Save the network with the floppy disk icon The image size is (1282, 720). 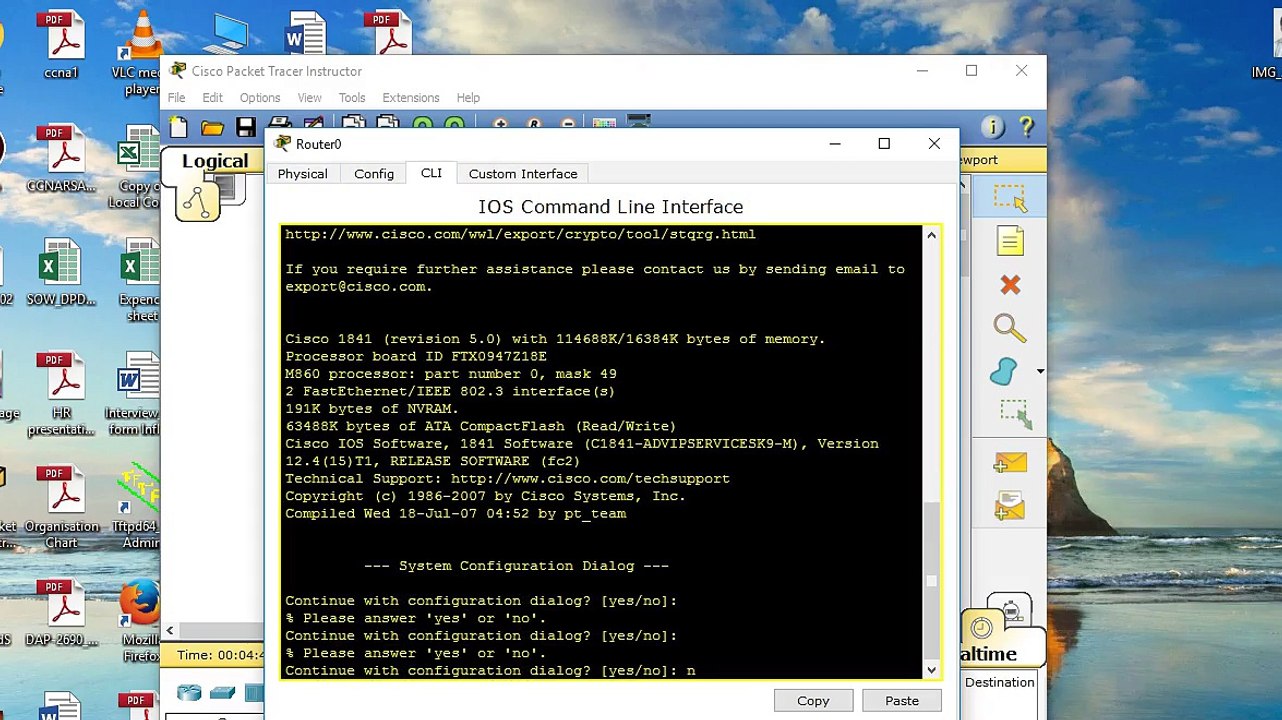(x=246, y=127)
